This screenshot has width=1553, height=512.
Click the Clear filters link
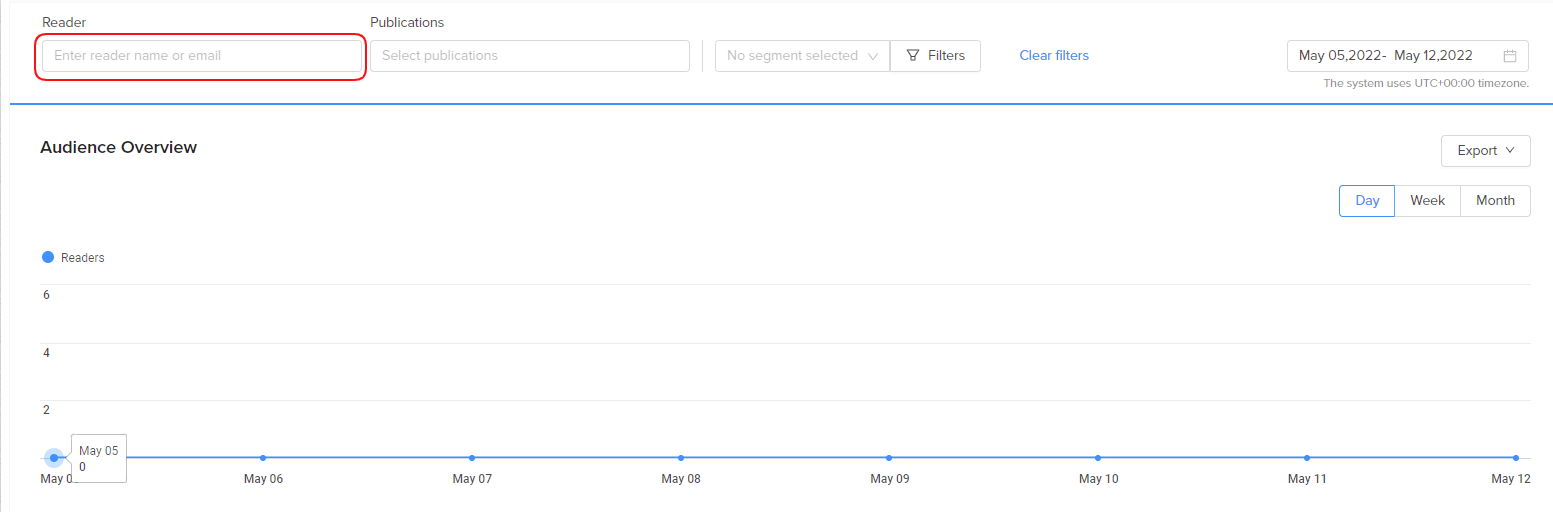pos(1054,56)
